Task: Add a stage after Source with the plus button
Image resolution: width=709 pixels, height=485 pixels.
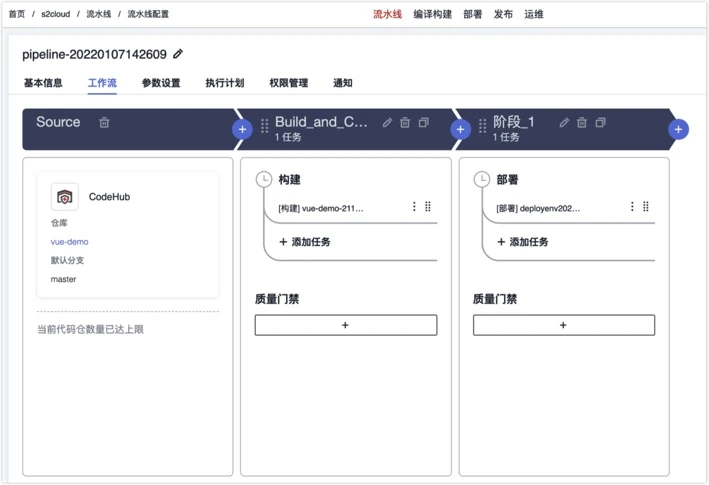Action: (242, 130)
